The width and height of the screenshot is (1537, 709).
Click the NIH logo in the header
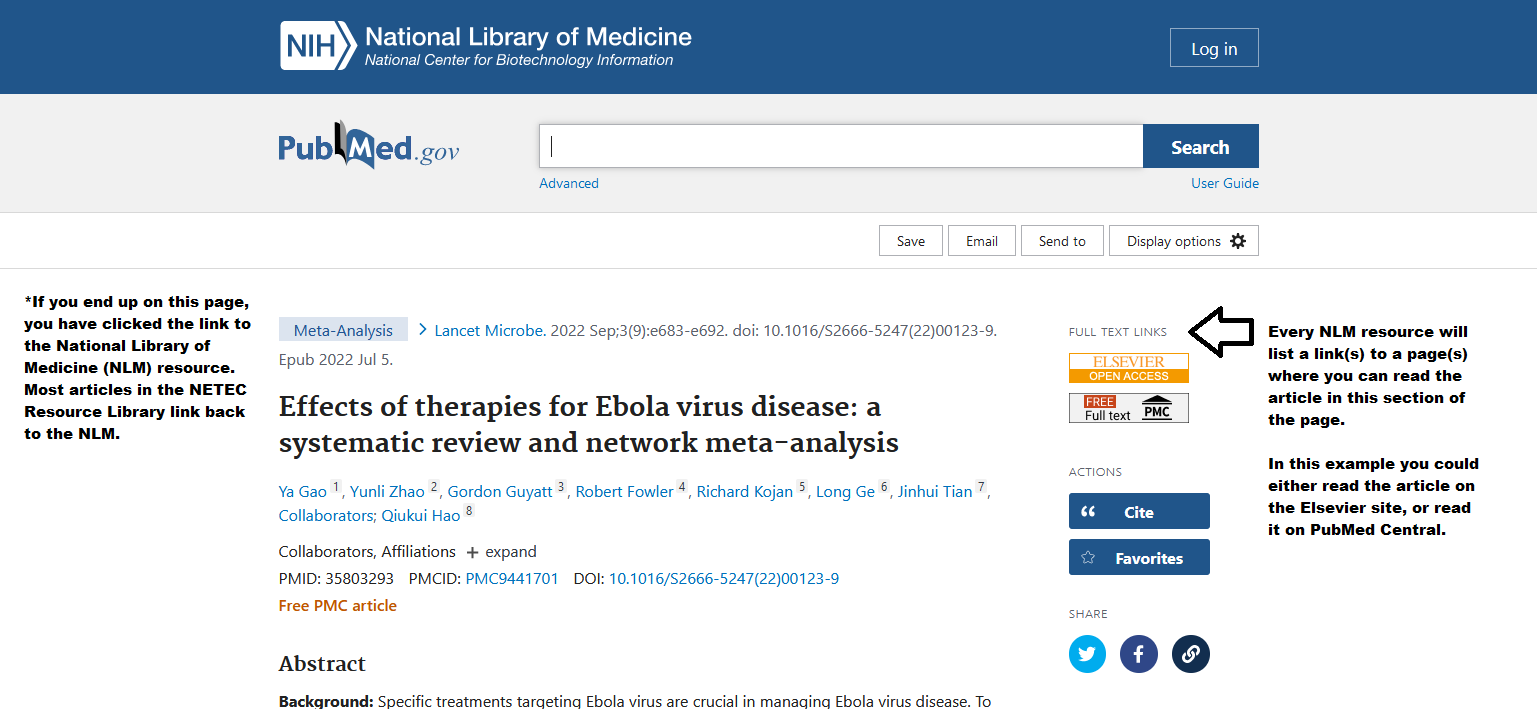[x=318, y=46]
